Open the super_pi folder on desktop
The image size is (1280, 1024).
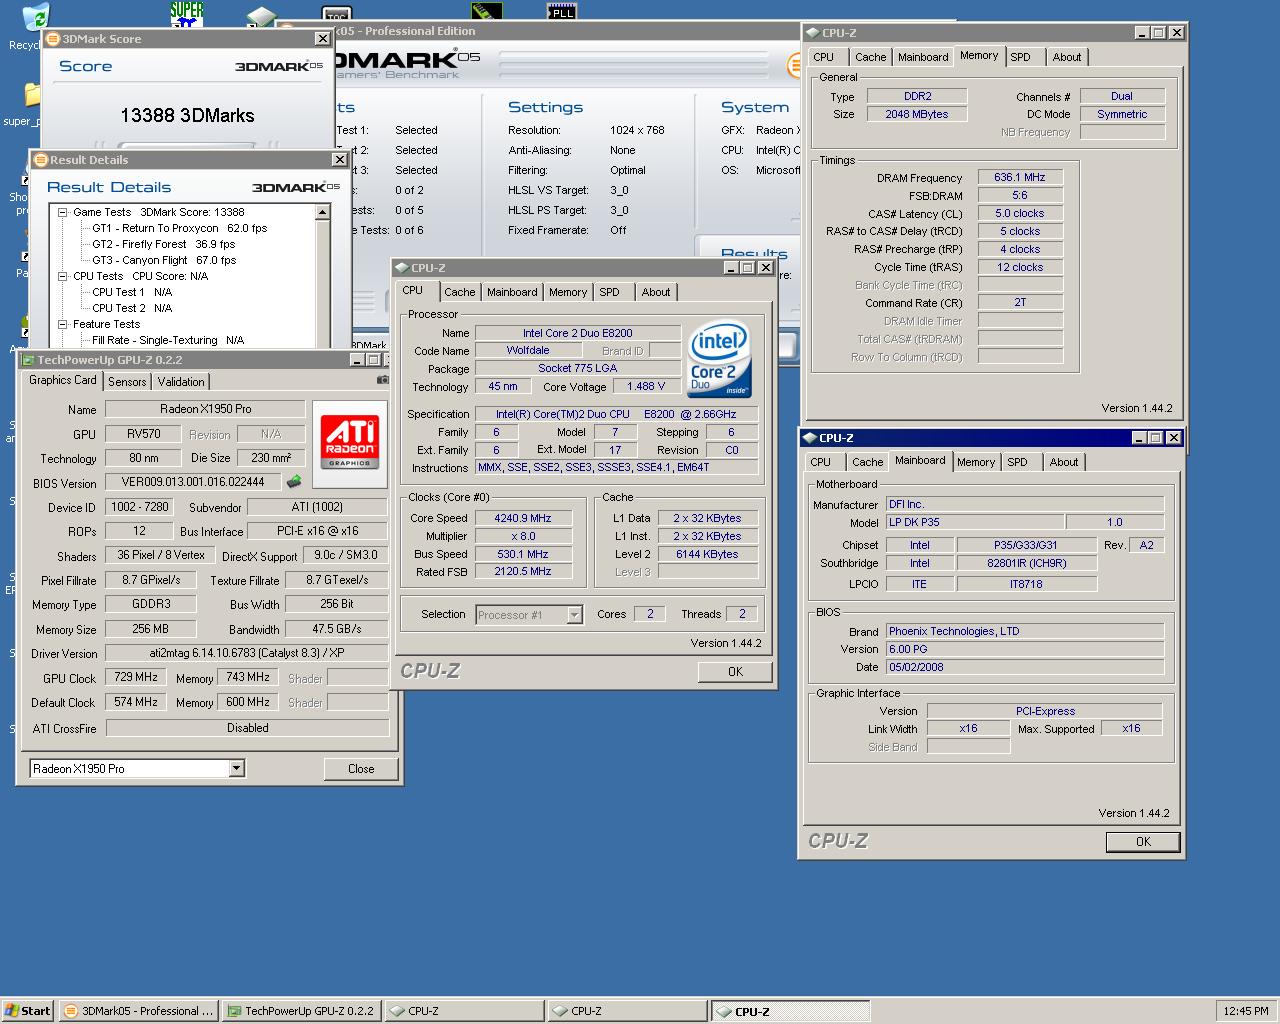click(x=32, y=95)
